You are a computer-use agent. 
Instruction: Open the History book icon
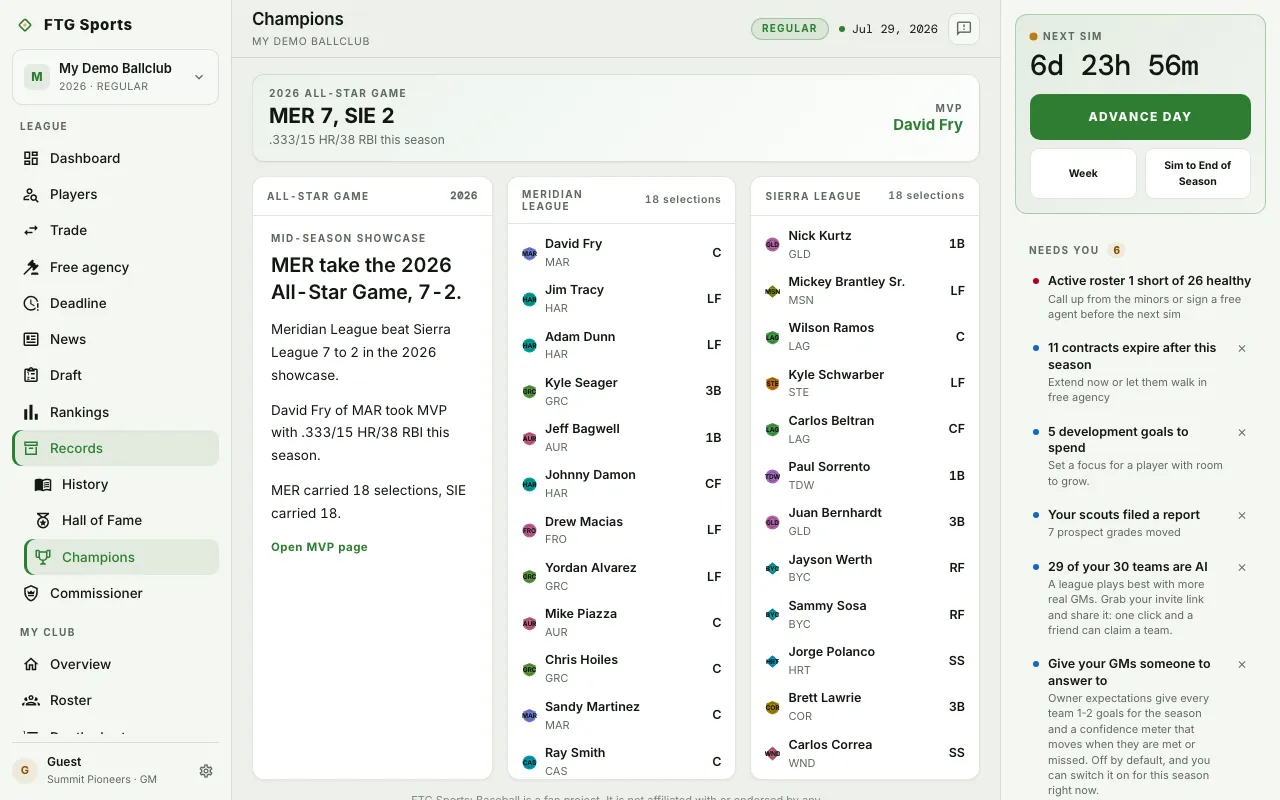pyautogui.click(x=43, y=484)
